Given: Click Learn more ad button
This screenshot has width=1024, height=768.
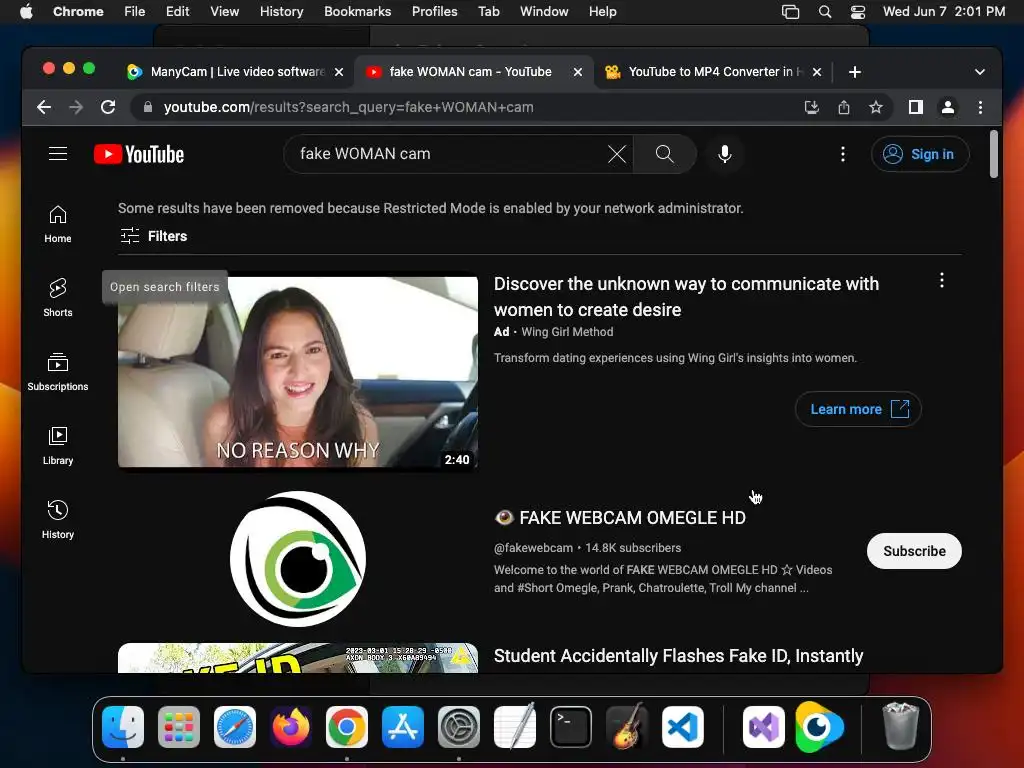Looking at the screenshot, I should pos(857,409).
